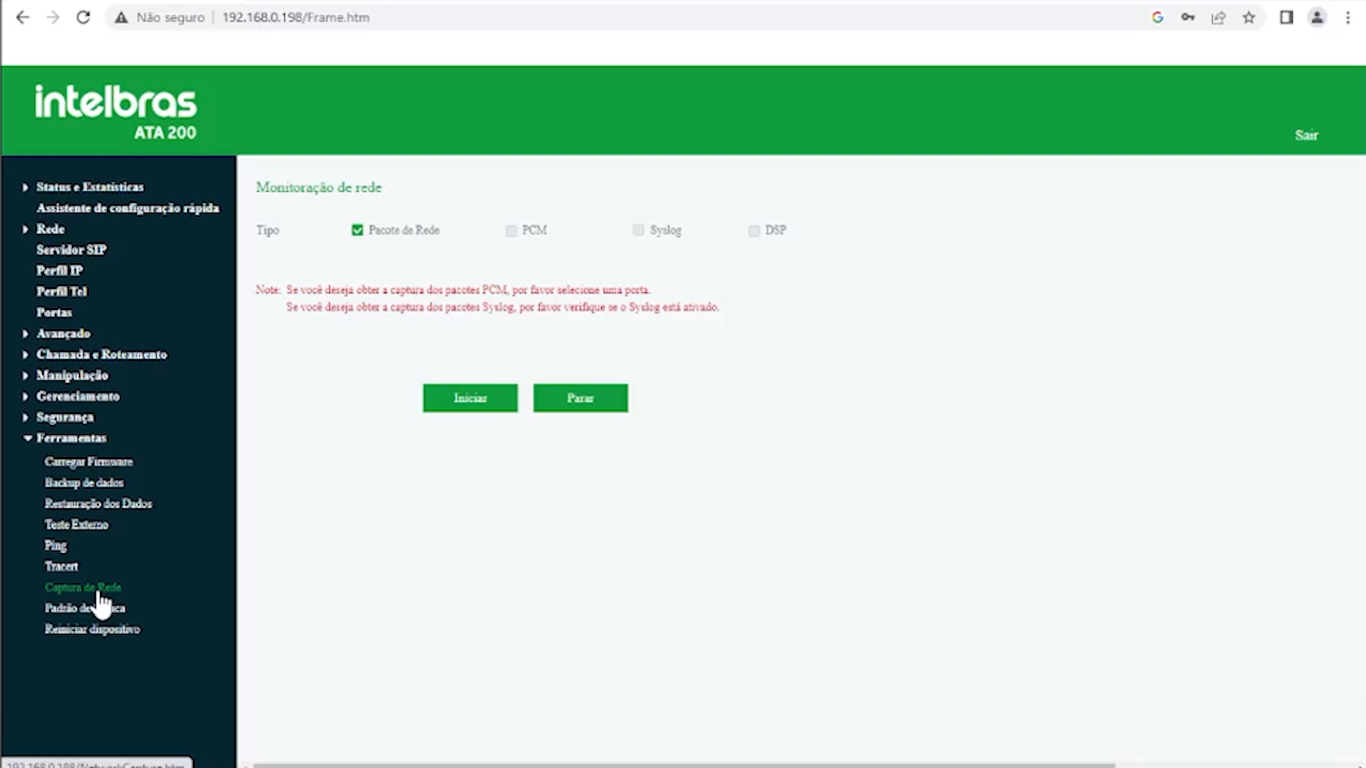Open the Servidor SIP page
The height and width of the screenshot is (768, 1366).
pyautogui.click(x=71, y=250)
